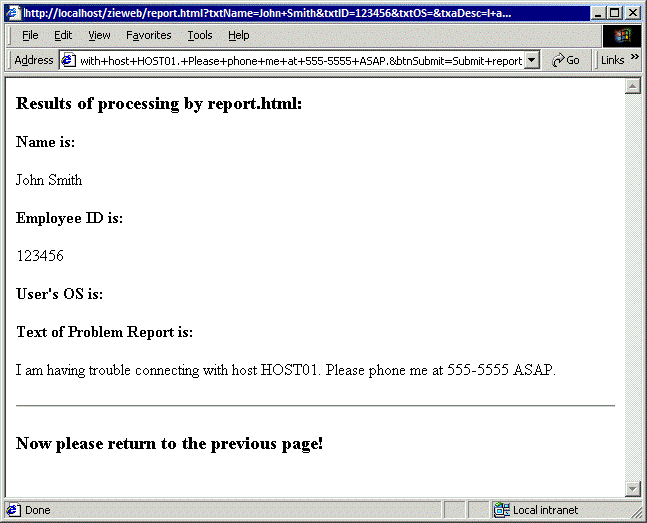Screen dimensions: 647x523
Task: Open the View menu
Action: [x=99, y=35]
